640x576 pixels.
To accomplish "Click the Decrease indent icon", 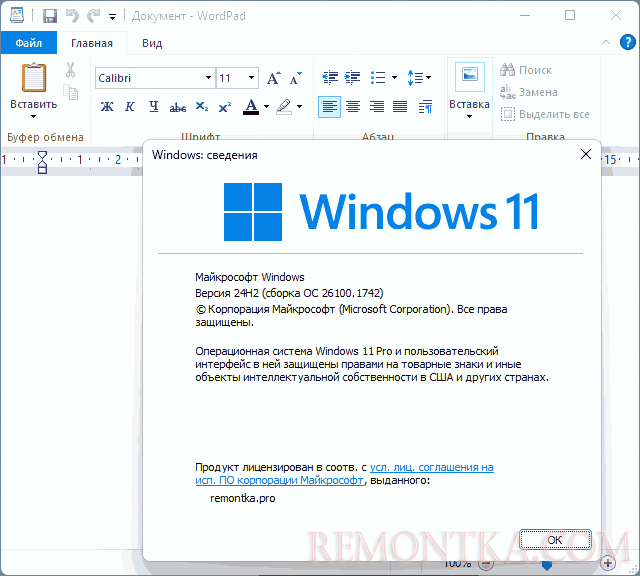I will coord(330,77).
